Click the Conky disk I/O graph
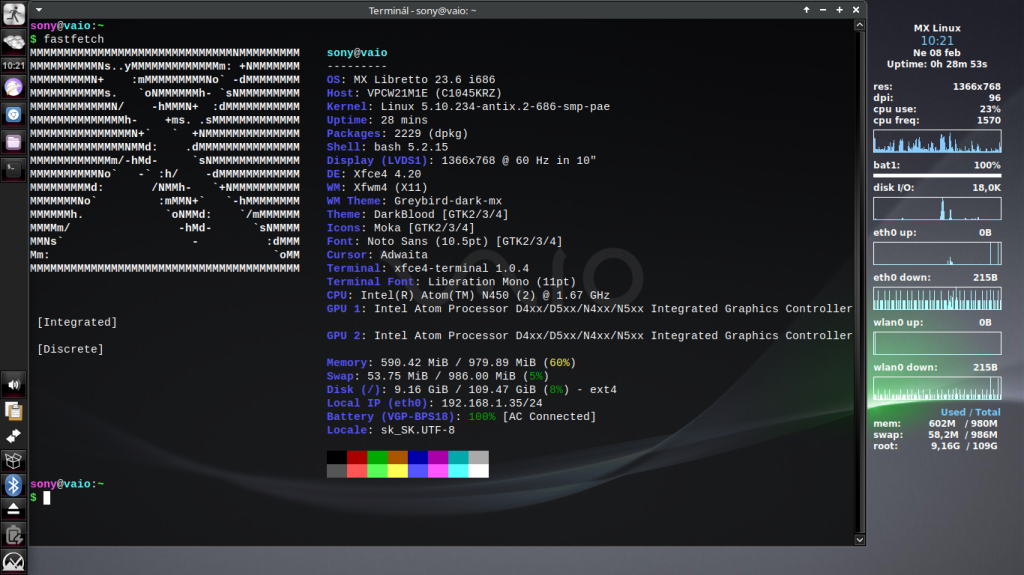Screen dimensions: 1024x575 (x=937, y=208)
